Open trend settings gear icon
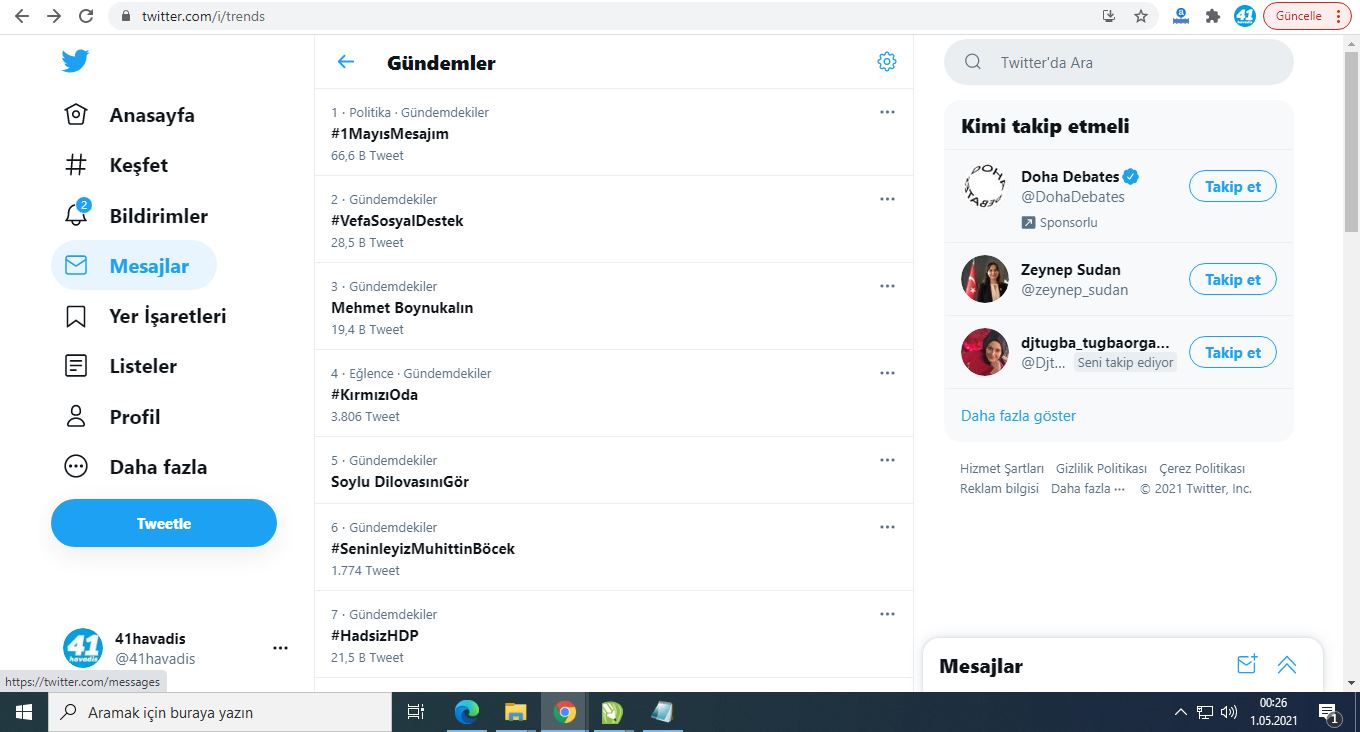 coord(887,62)
